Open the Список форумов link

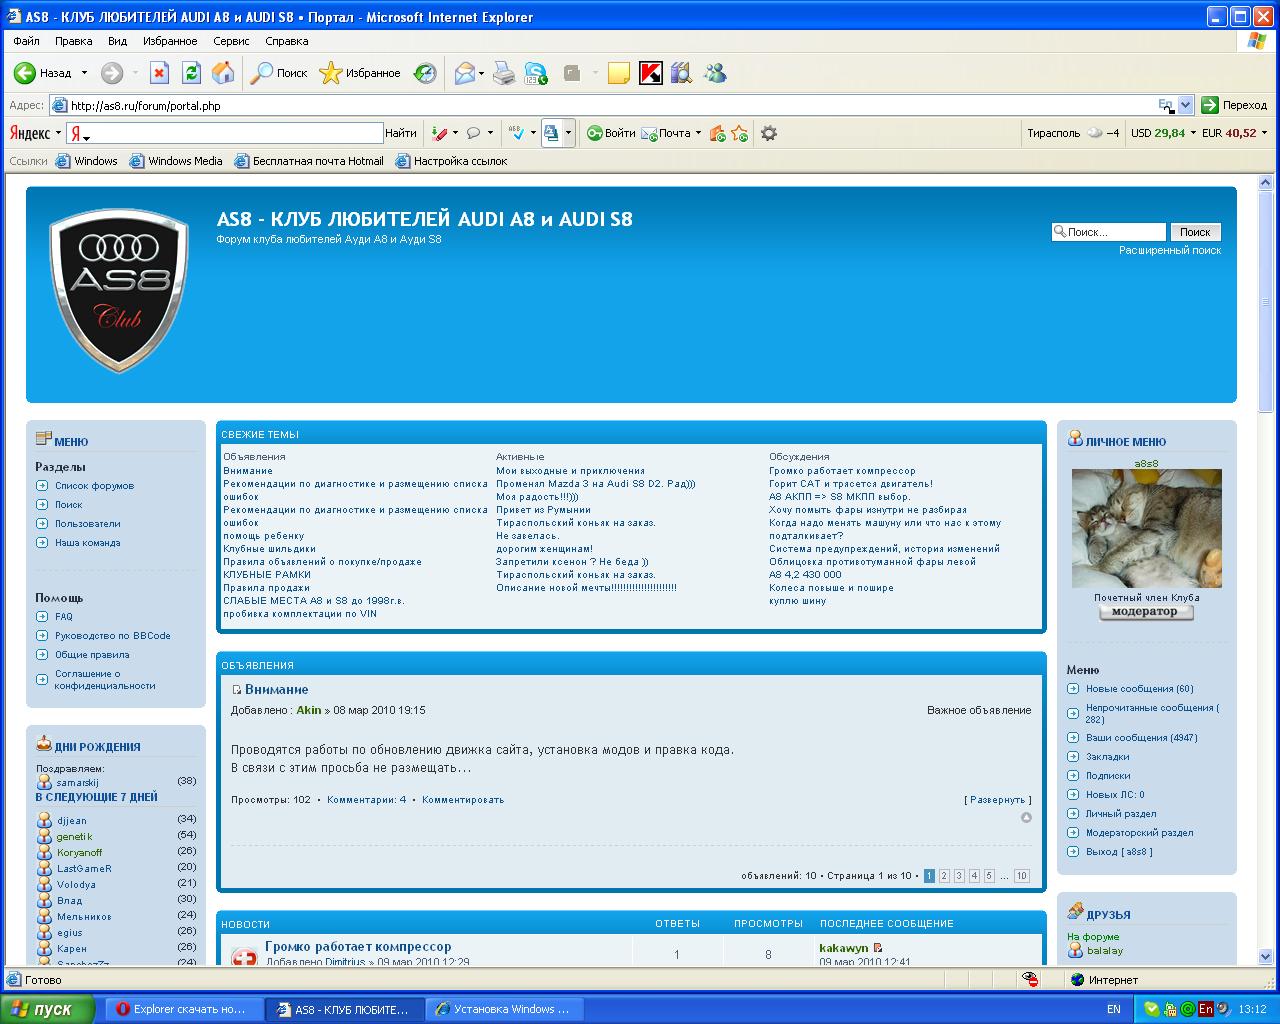click(x=94, y=486)
